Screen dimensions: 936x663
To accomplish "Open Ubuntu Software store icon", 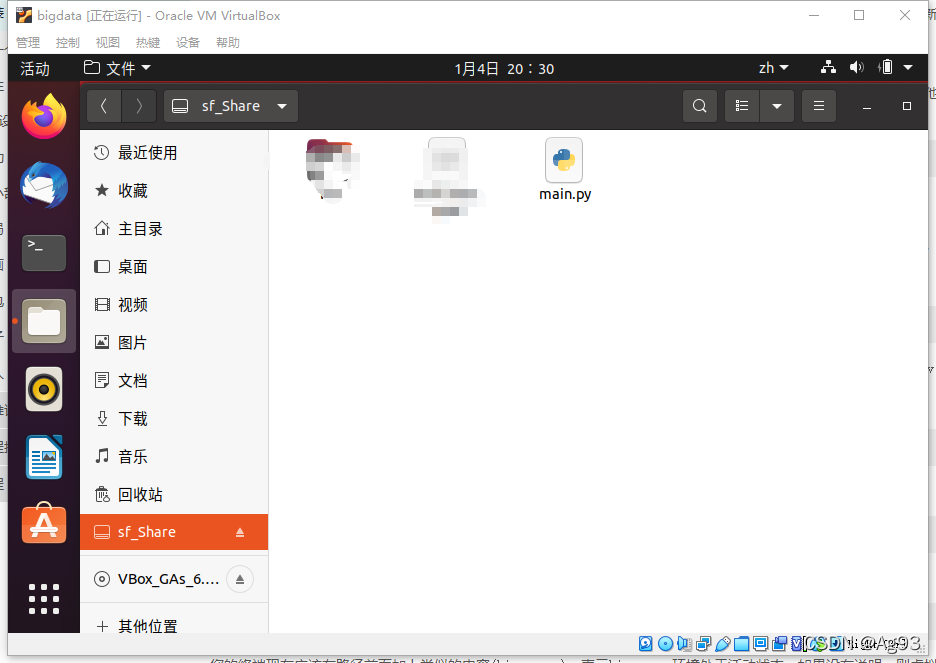I will (44, 523).
